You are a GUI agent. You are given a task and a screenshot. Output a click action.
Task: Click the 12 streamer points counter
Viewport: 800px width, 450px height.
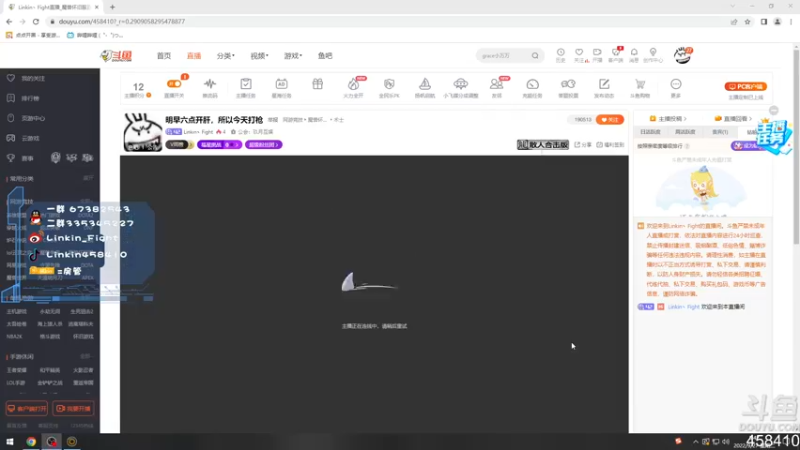point(138,89)
